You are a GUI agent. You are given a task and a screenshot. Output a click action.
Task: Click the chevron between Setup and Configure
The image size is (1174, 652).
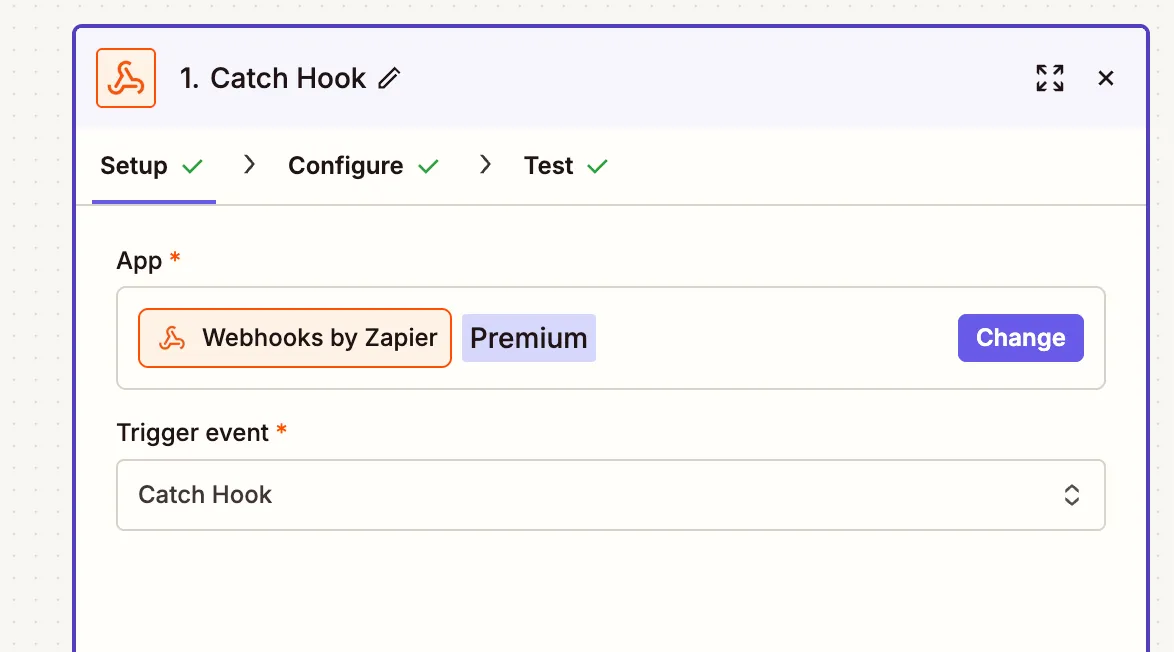(249, 164)
